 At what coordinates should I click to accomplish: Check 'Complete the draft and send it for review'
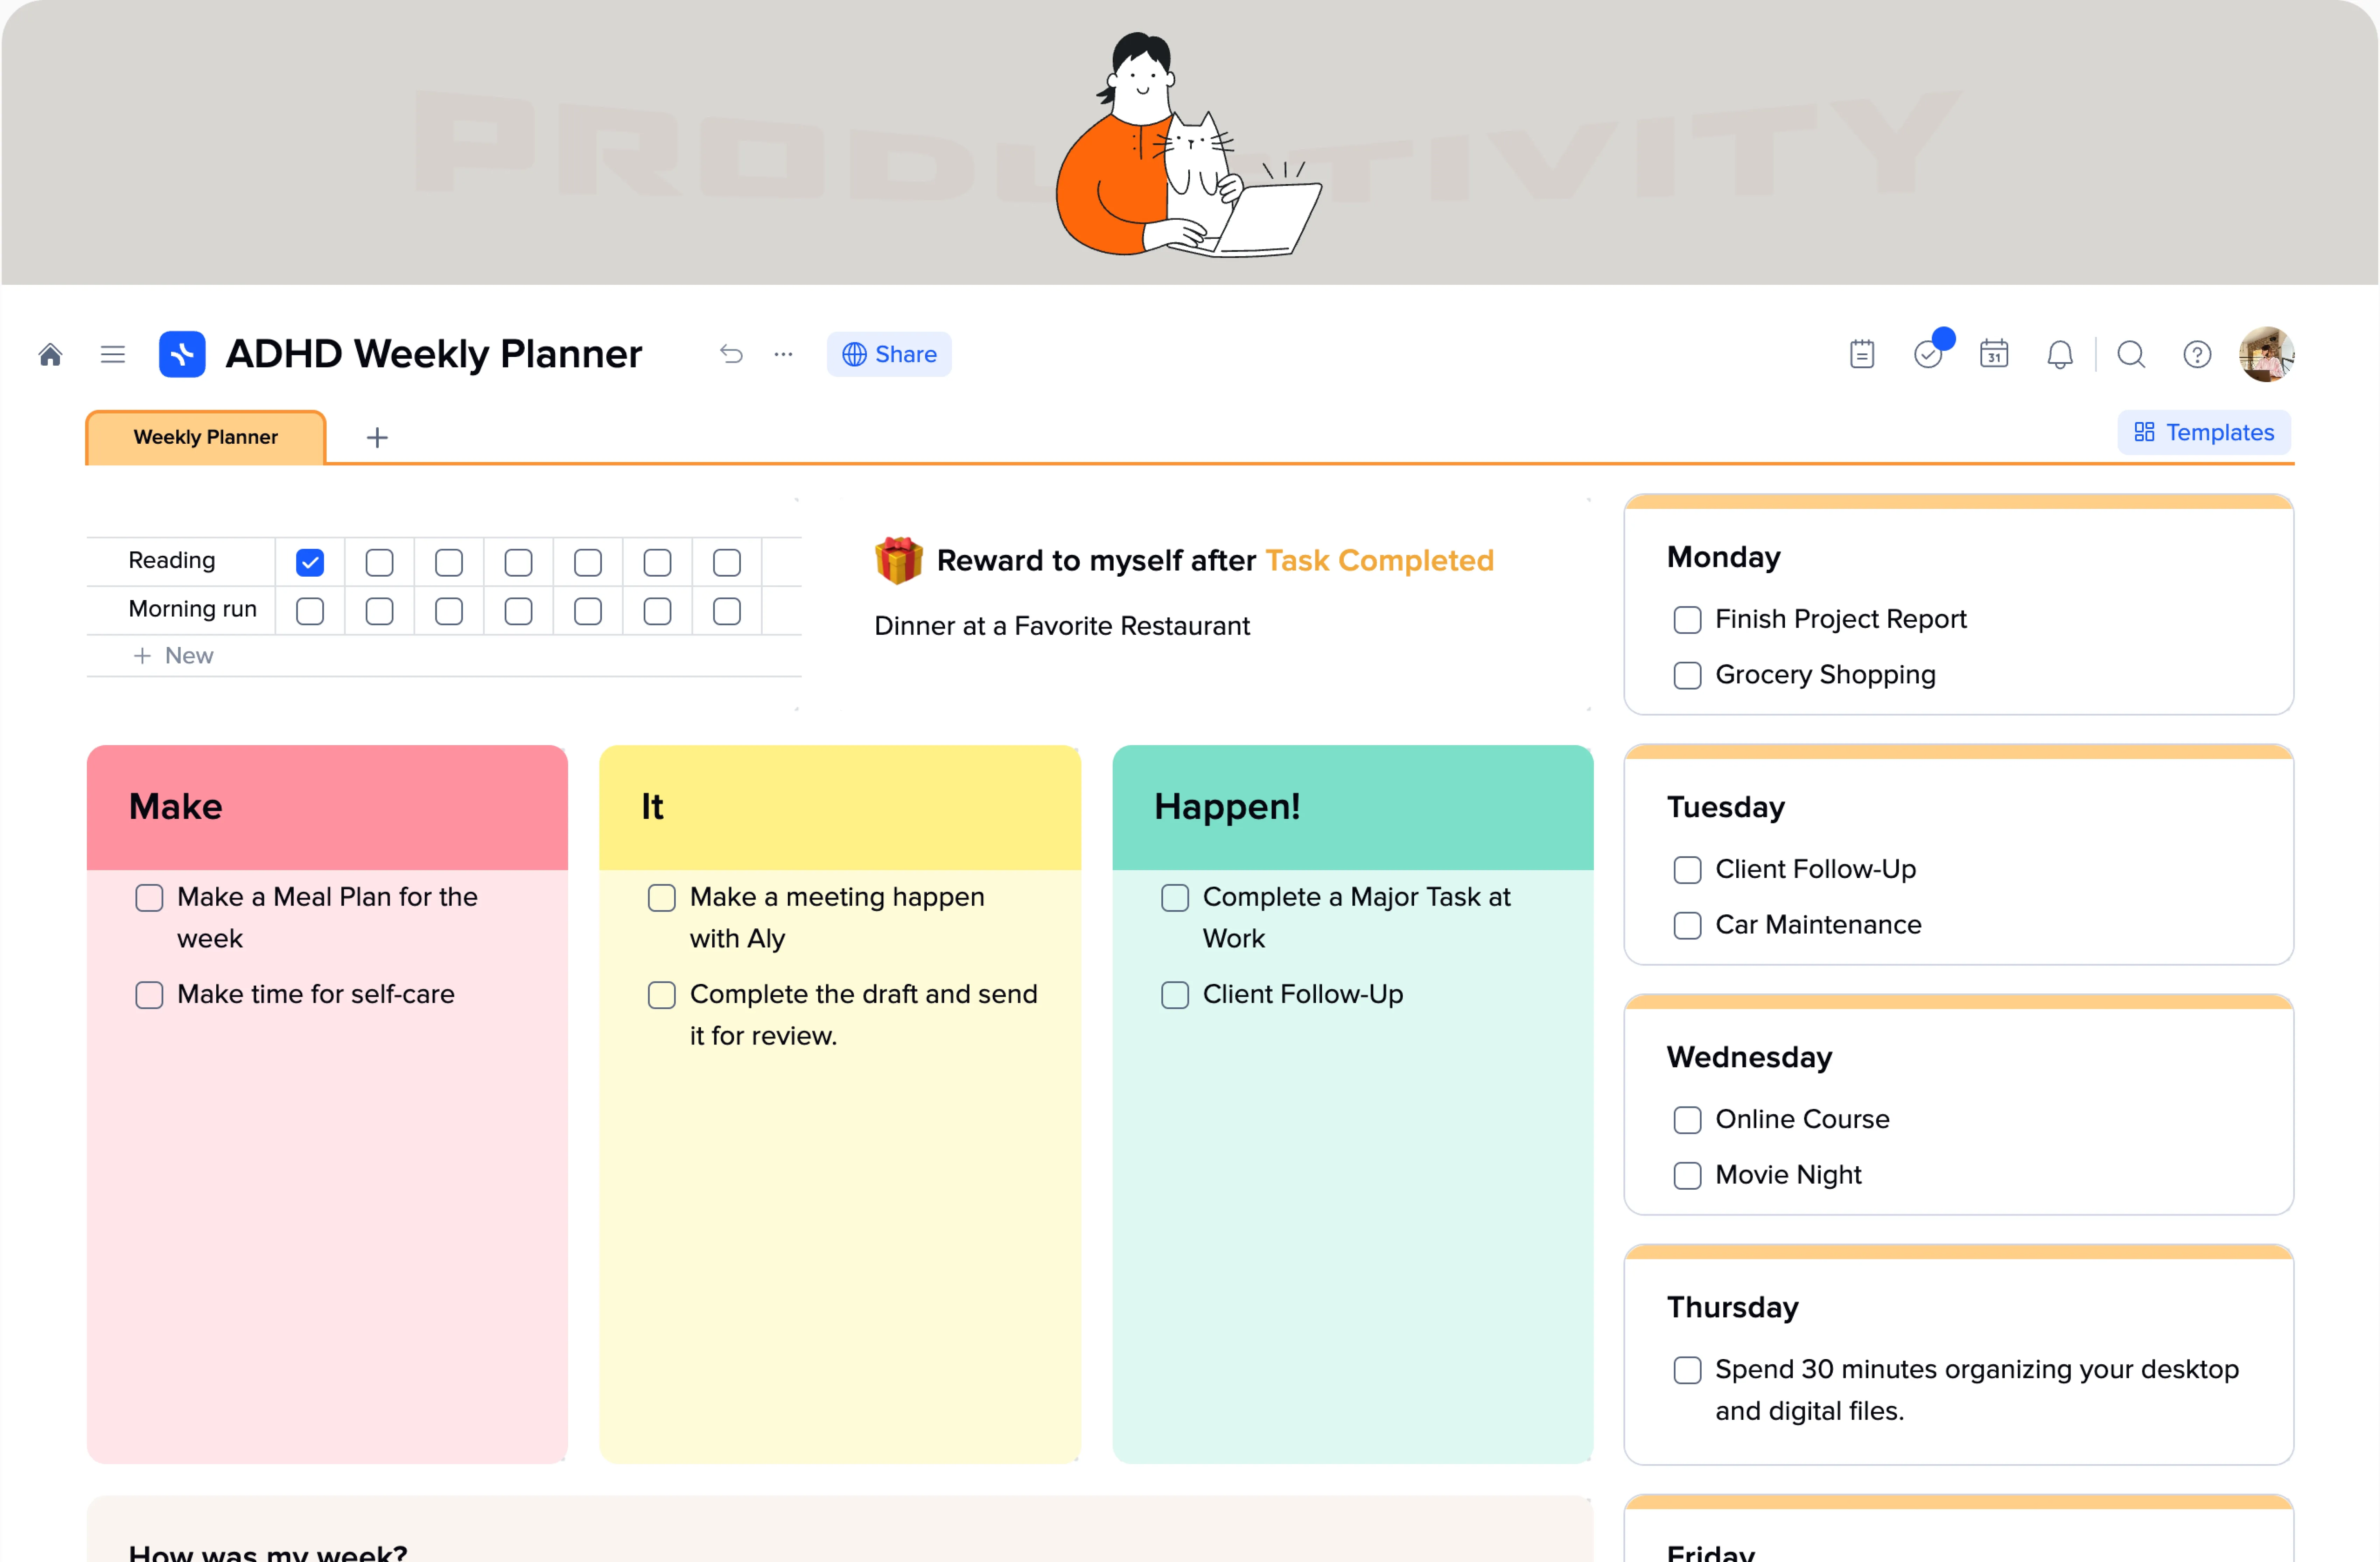click(662, 995)
